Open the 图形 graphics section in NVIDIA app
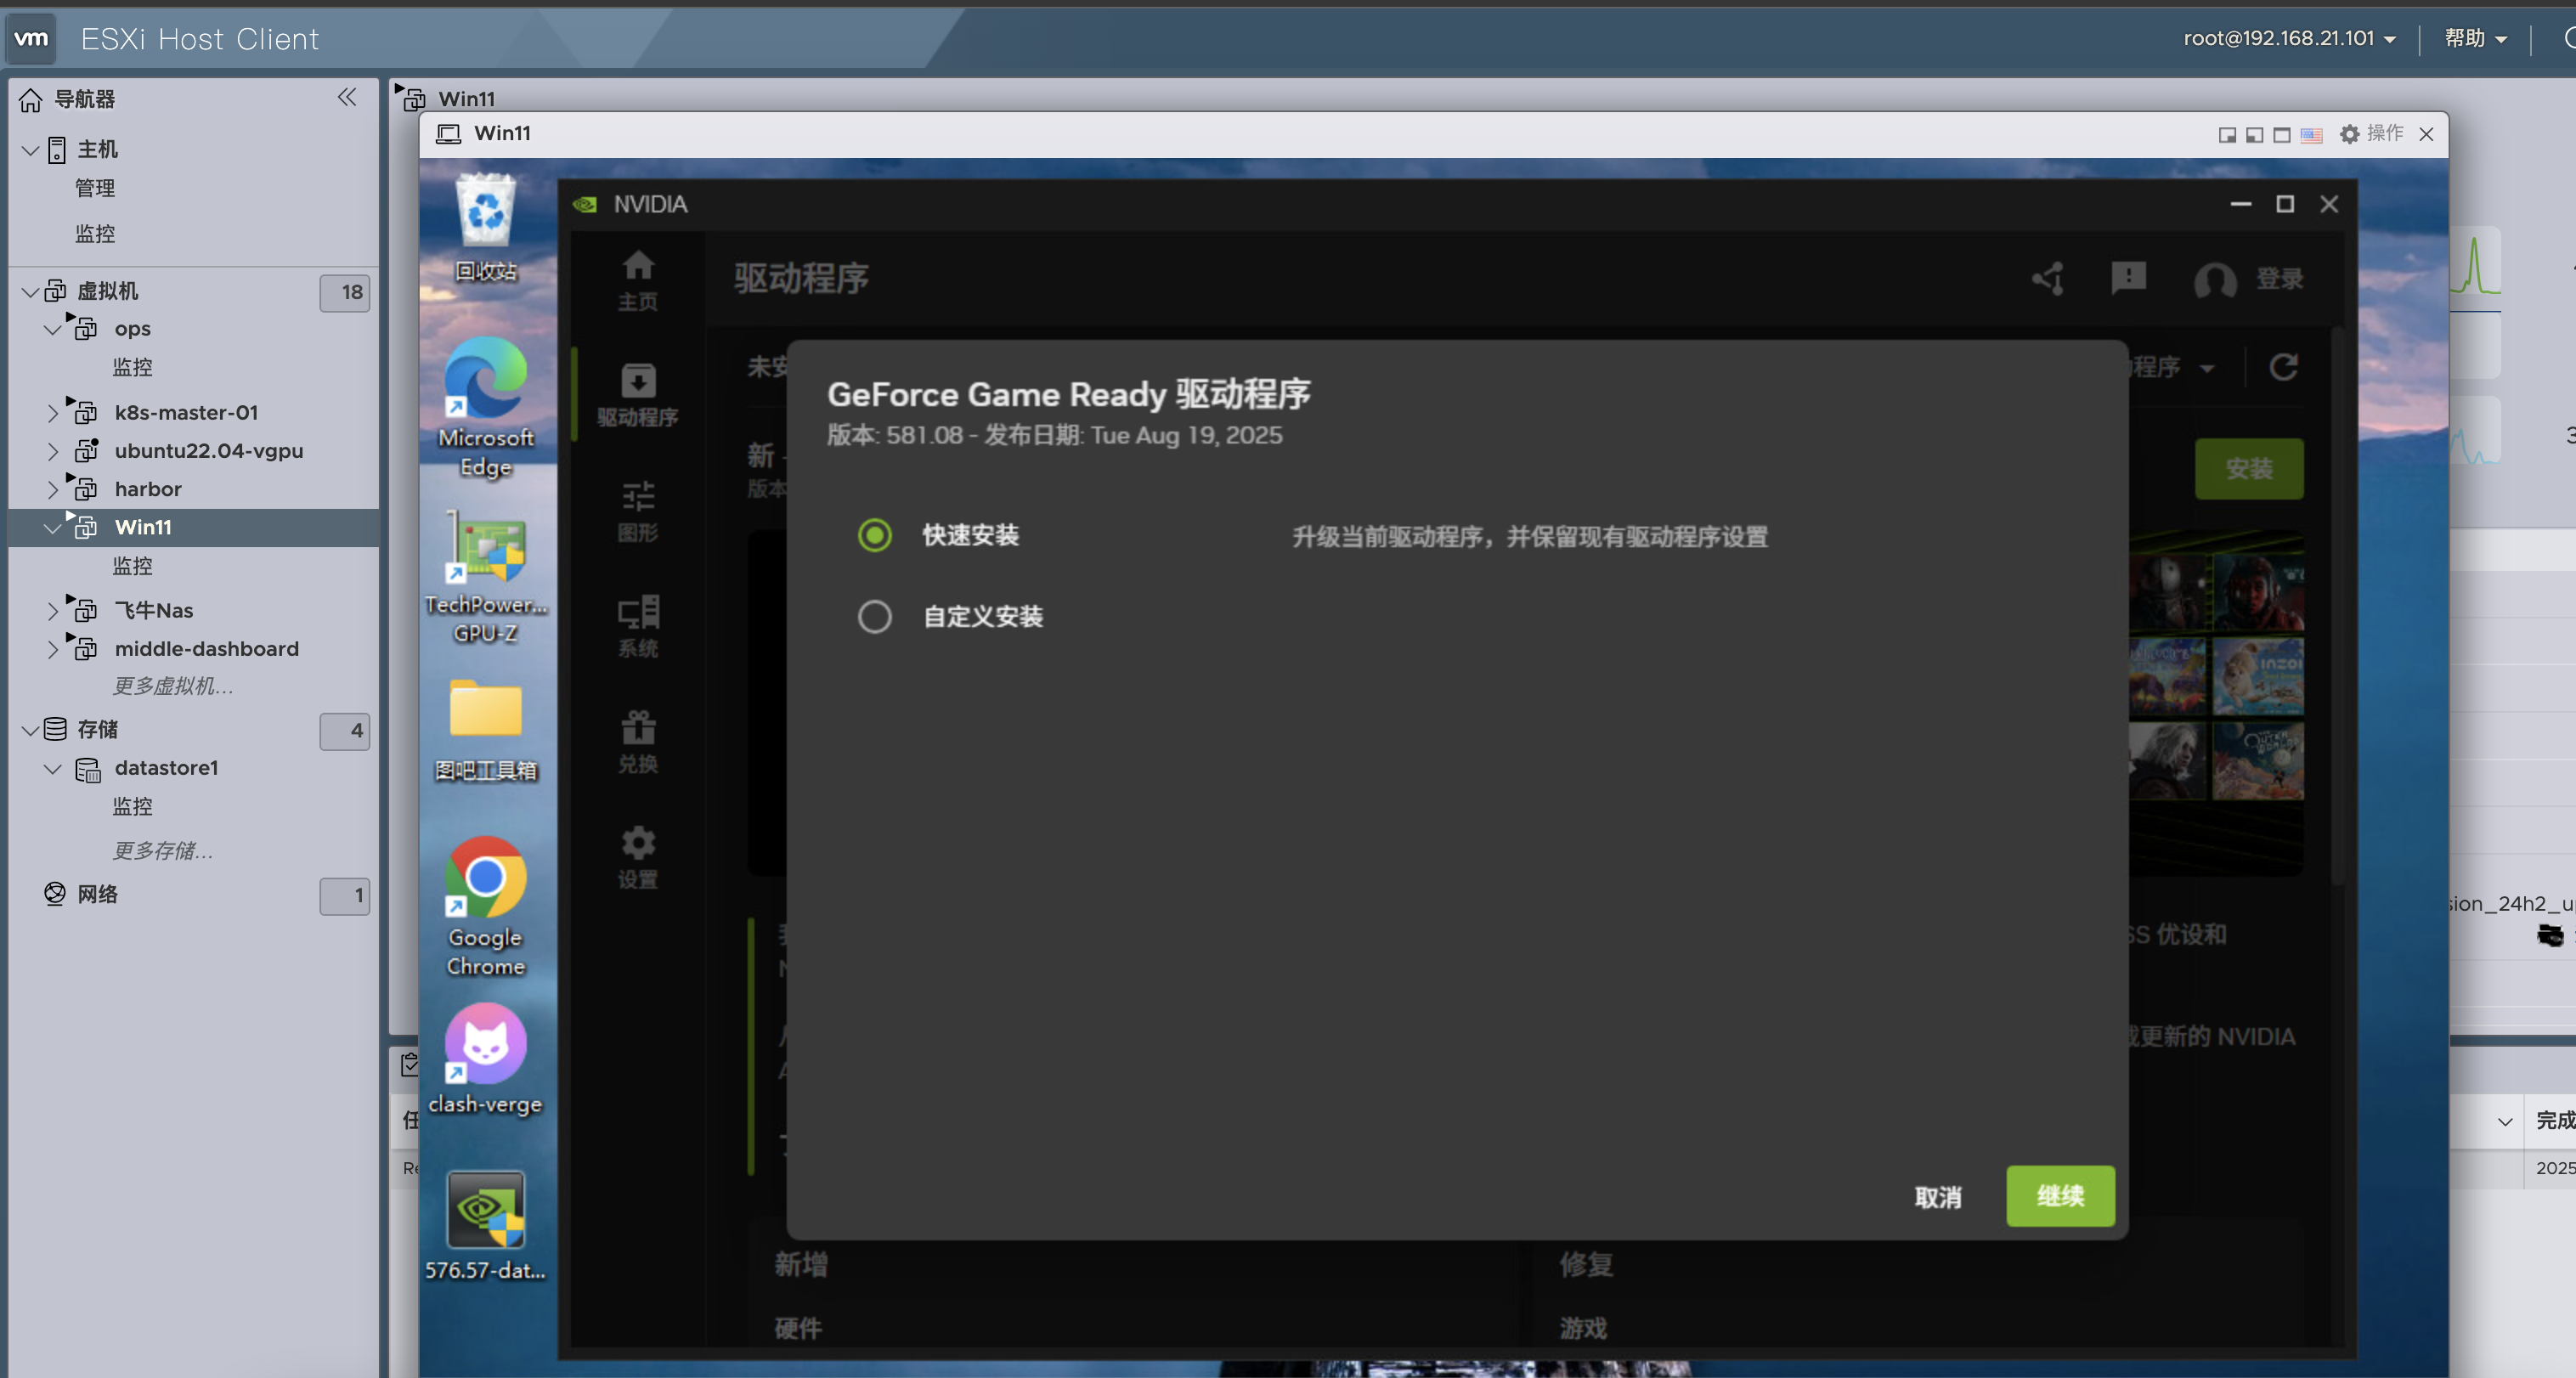Viewport: 2576px width, 1378px height. 638,510
